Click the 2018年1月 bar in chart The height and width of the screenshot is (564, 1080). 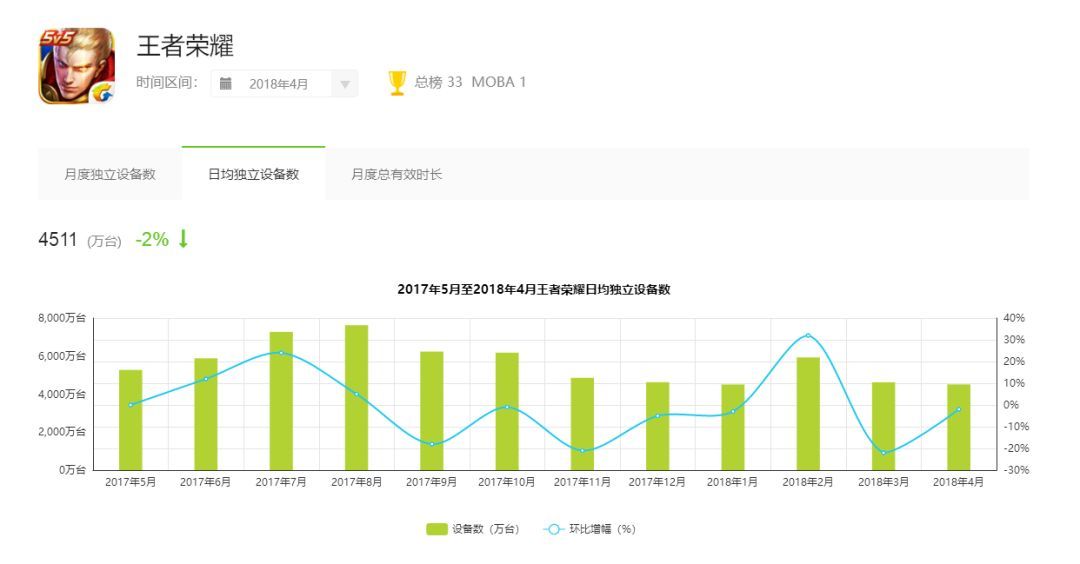pyautogui.click(x=733, y=428)
